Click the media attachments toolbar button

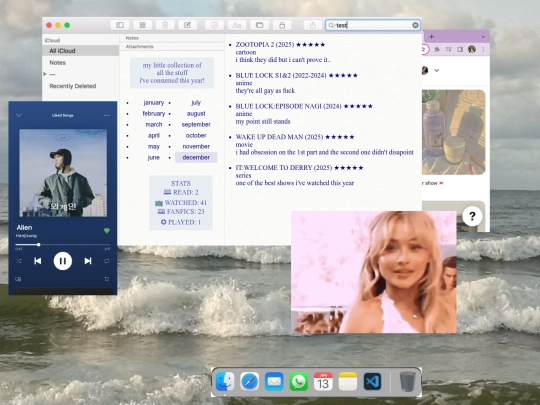pyautogui.click(x=259, y=25)
